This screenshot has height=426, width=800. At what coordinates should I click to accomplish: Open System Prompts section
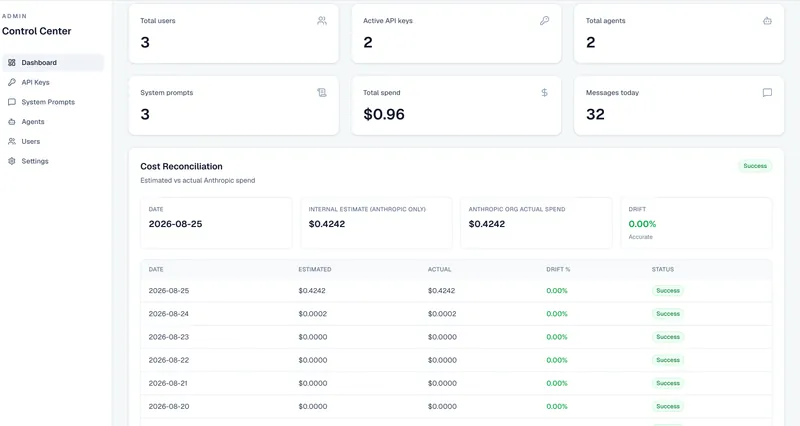[53, 102]
